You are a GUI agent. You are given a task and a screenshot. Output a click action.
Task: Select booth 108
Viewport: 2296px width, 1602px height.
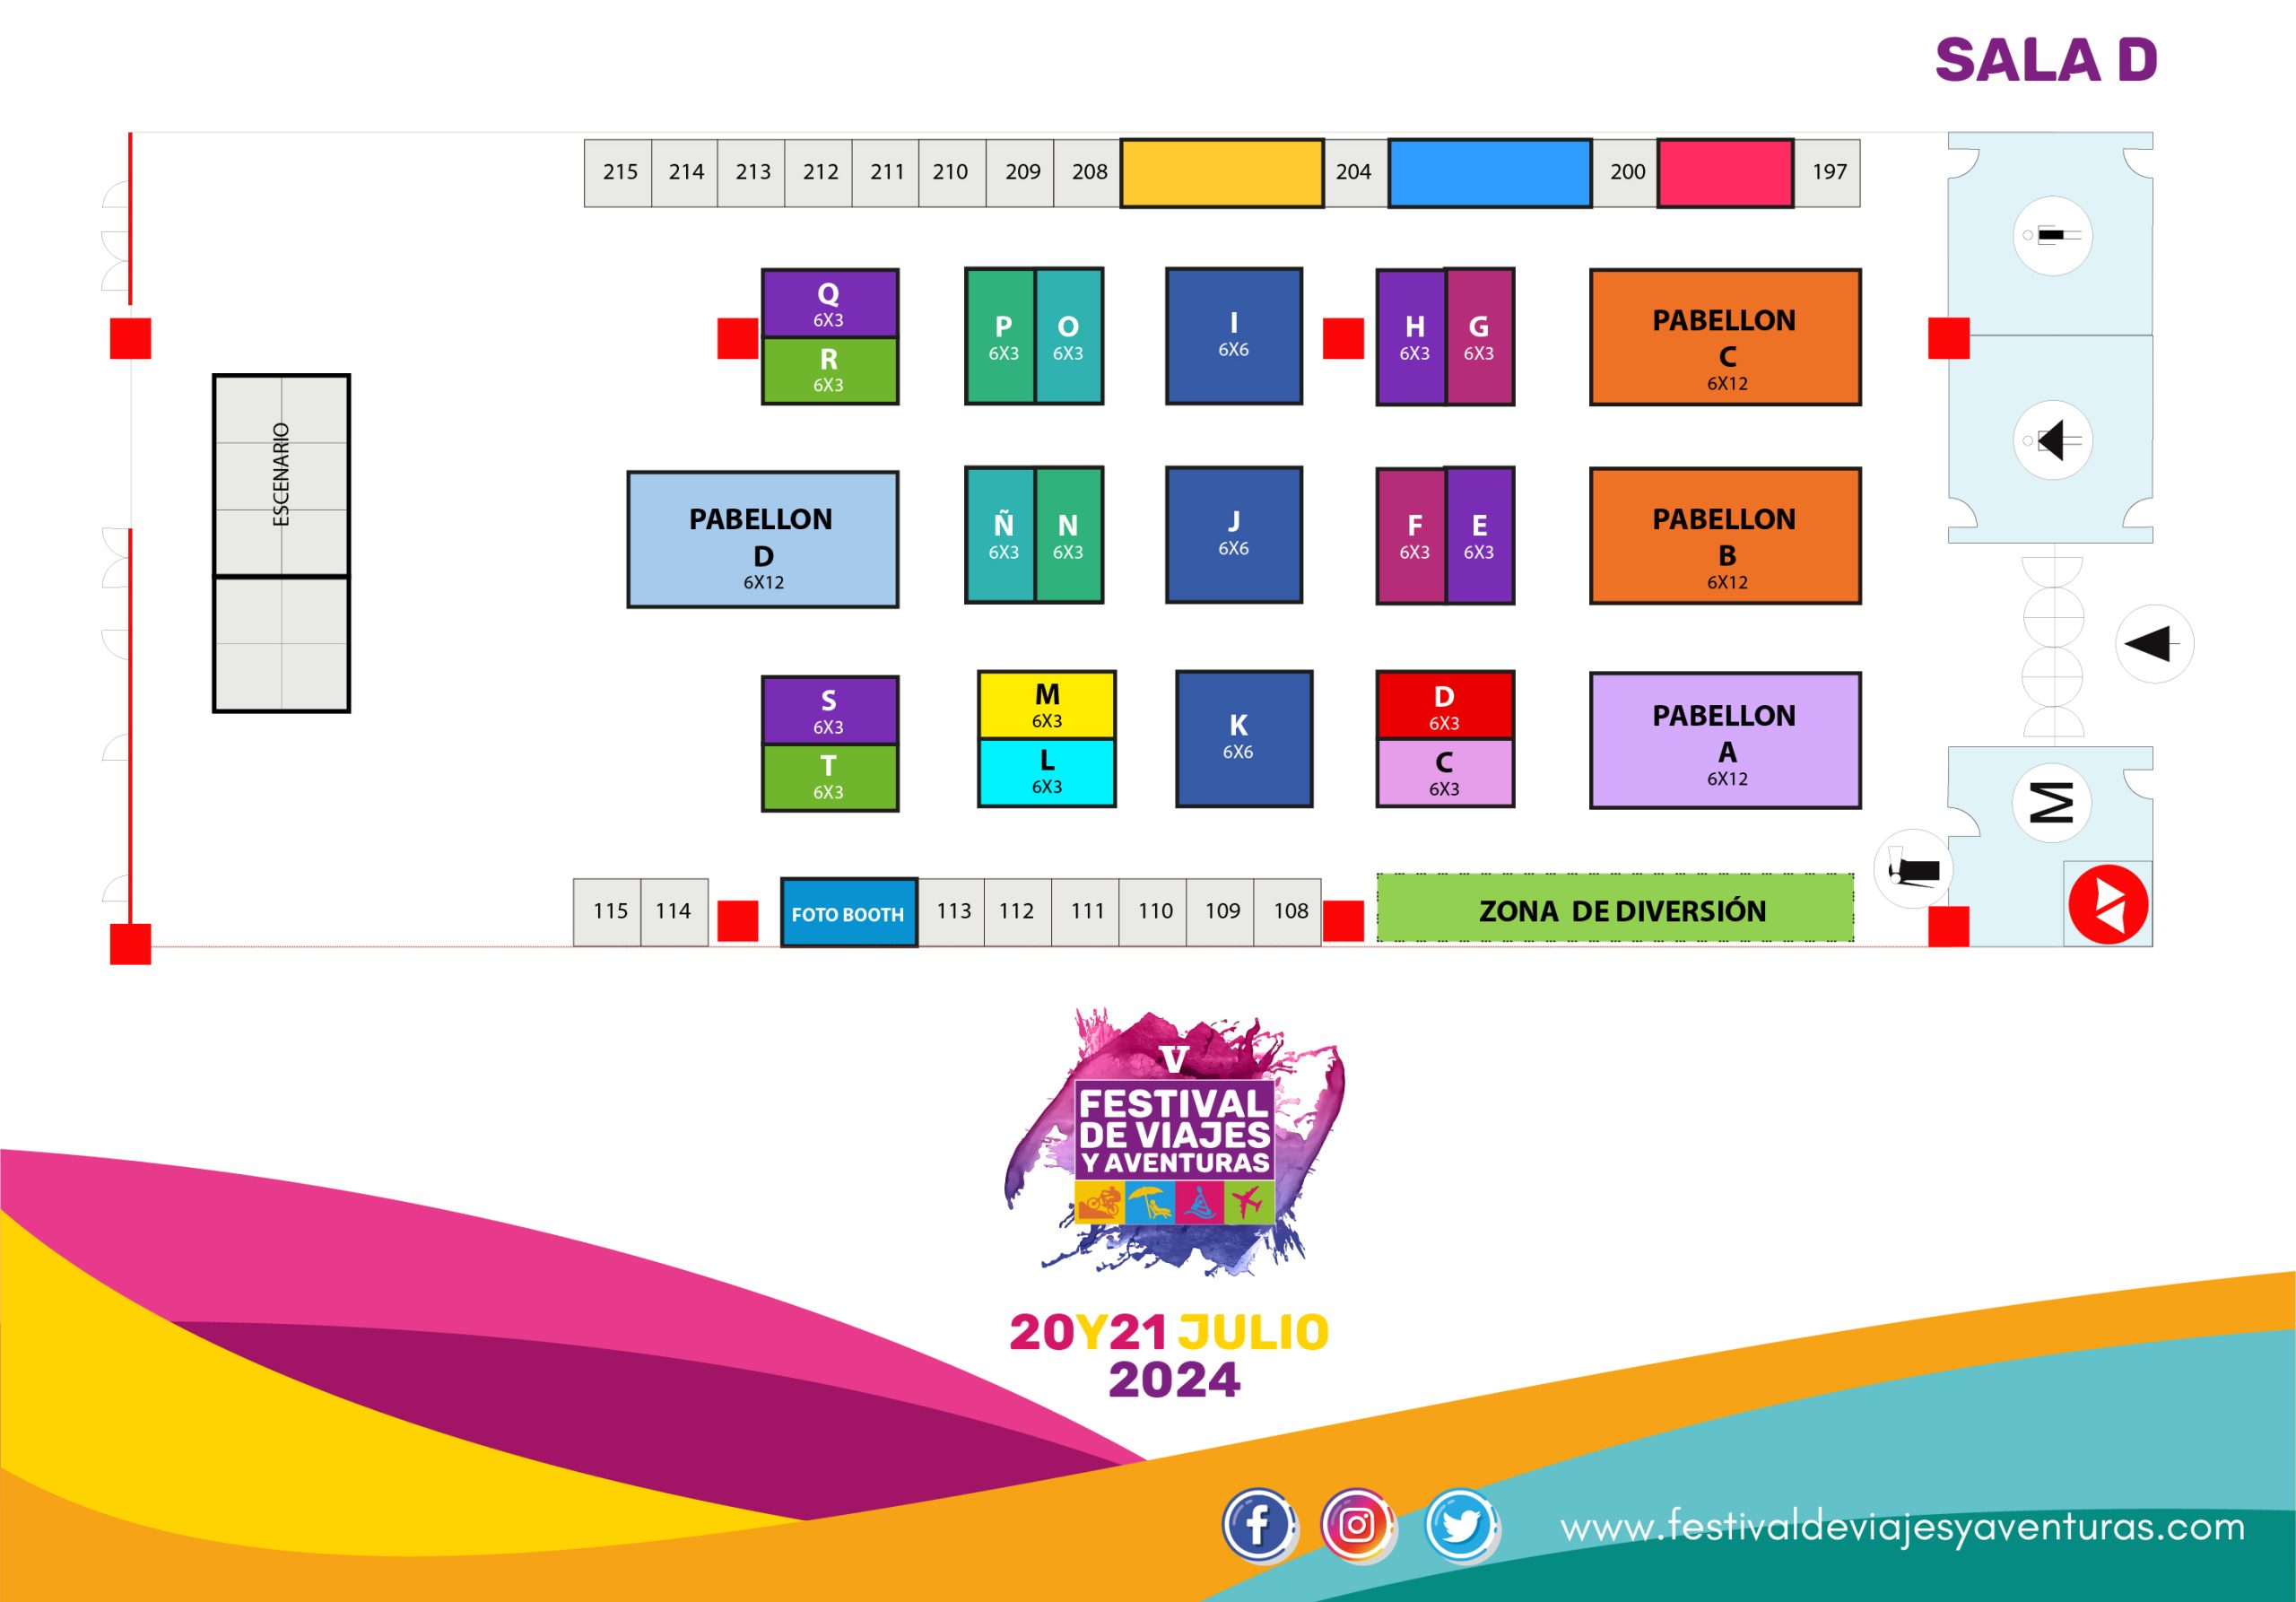pyautogui.click(x=1288, y=912)
